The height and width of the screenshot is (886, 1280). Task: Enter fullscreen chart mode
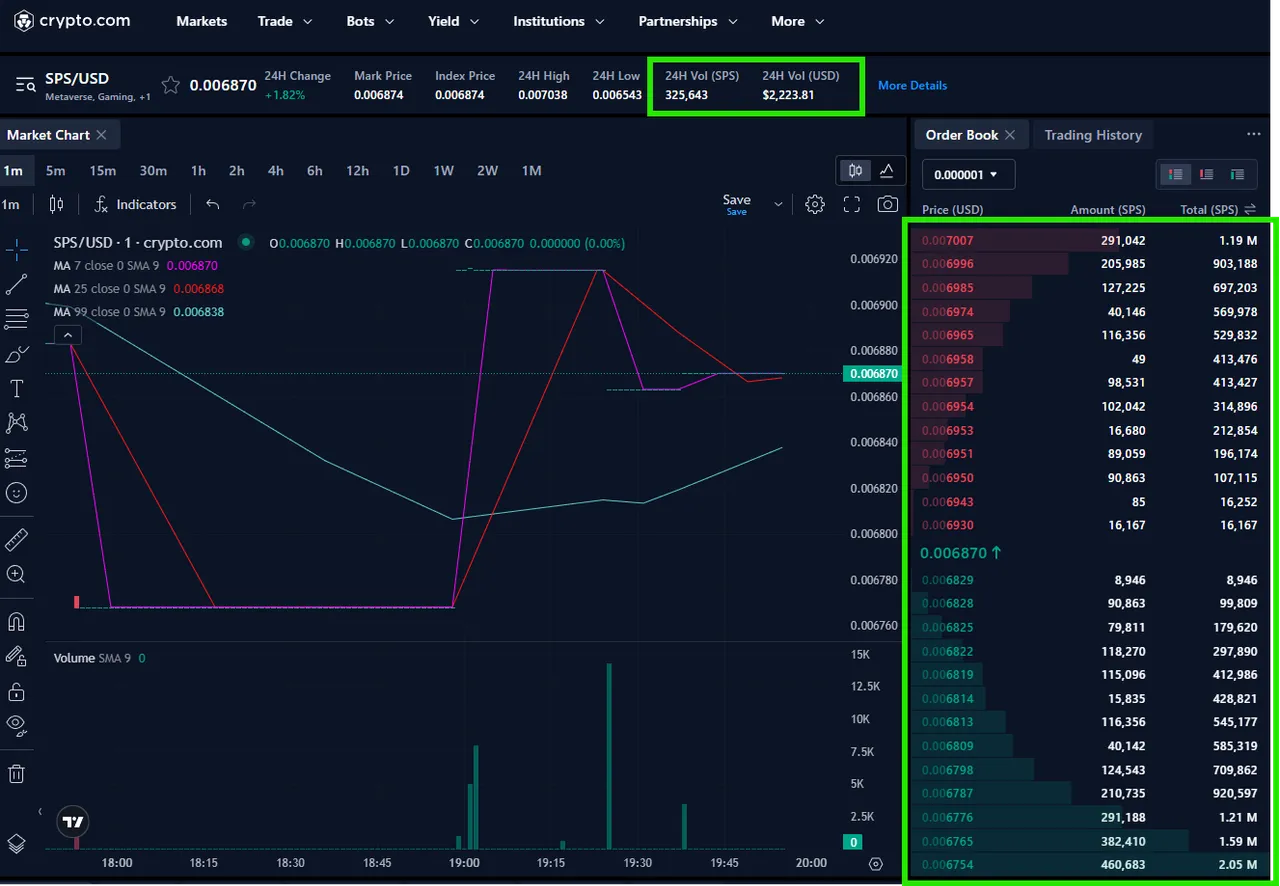click(852, 204)
